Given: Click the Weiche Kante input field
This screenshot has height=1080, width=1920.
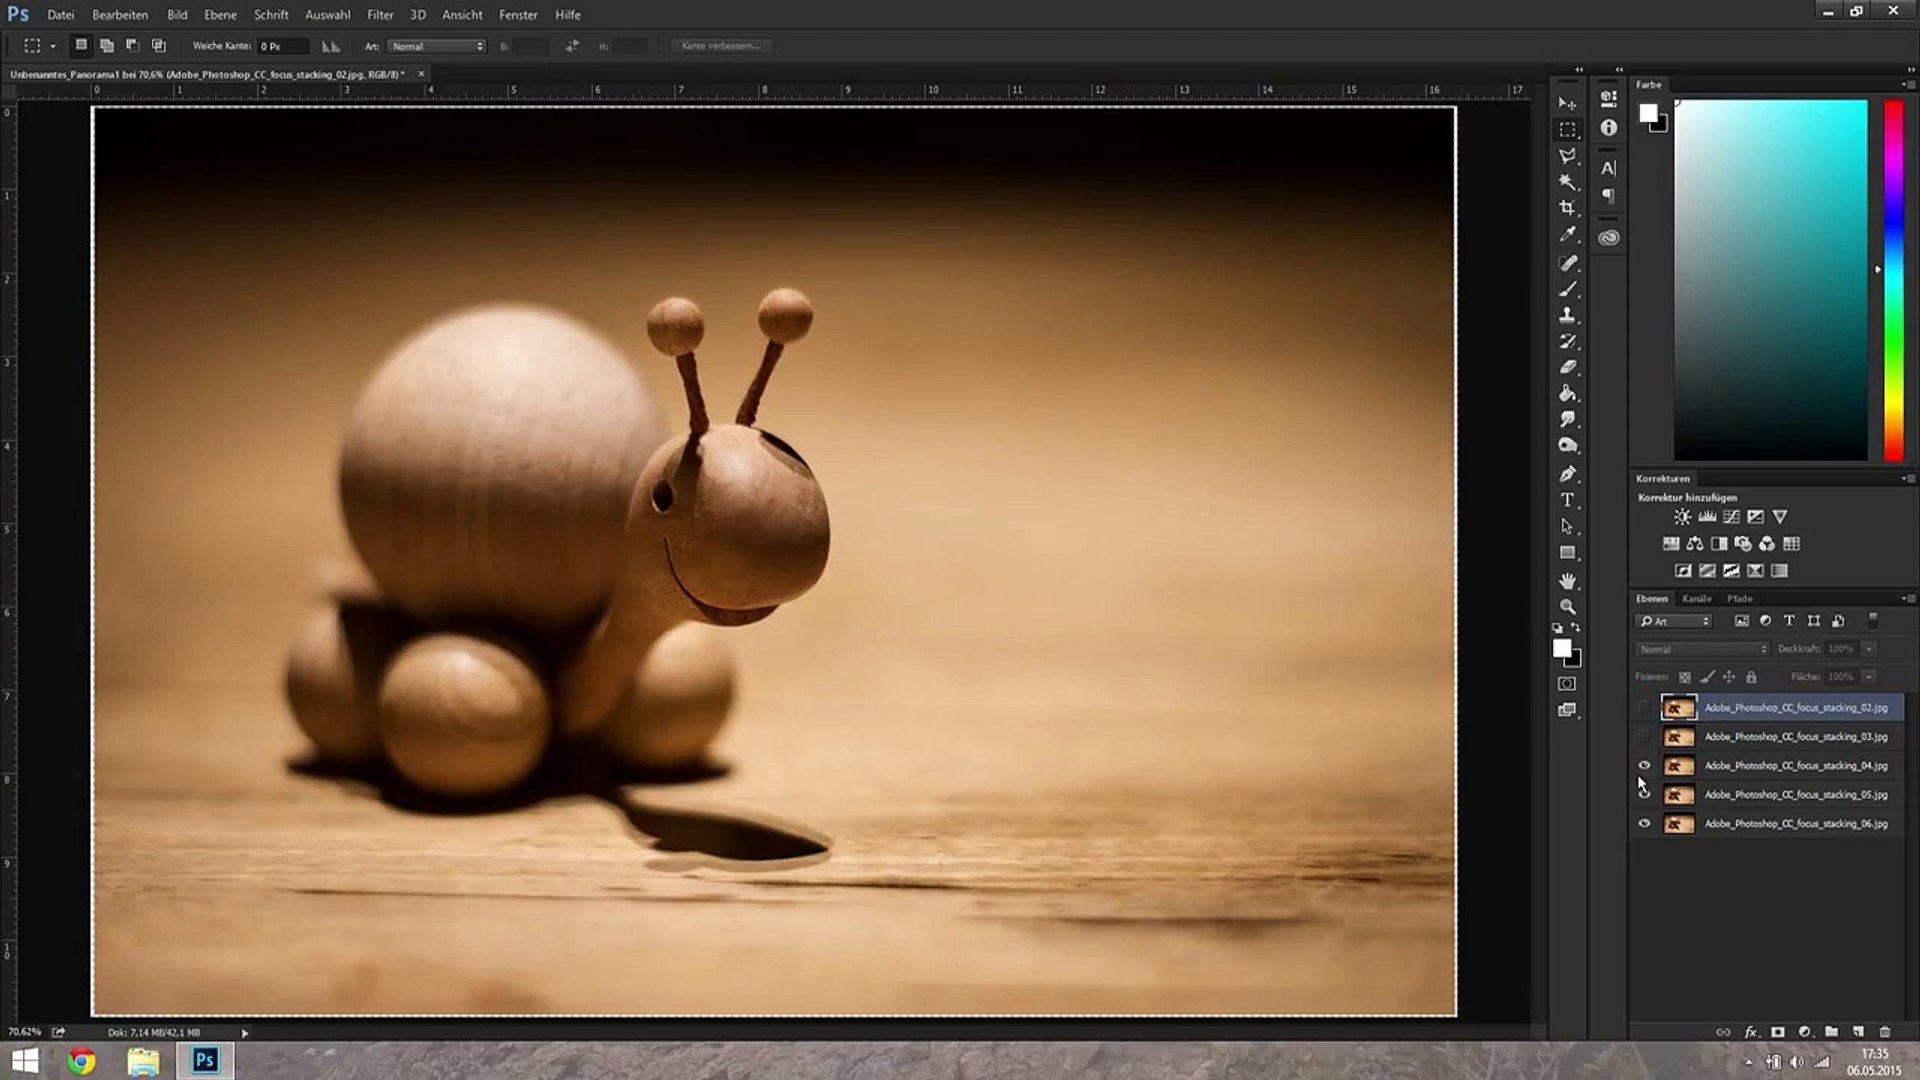Looking at the screenshot, I should click(x=282, y=46).
